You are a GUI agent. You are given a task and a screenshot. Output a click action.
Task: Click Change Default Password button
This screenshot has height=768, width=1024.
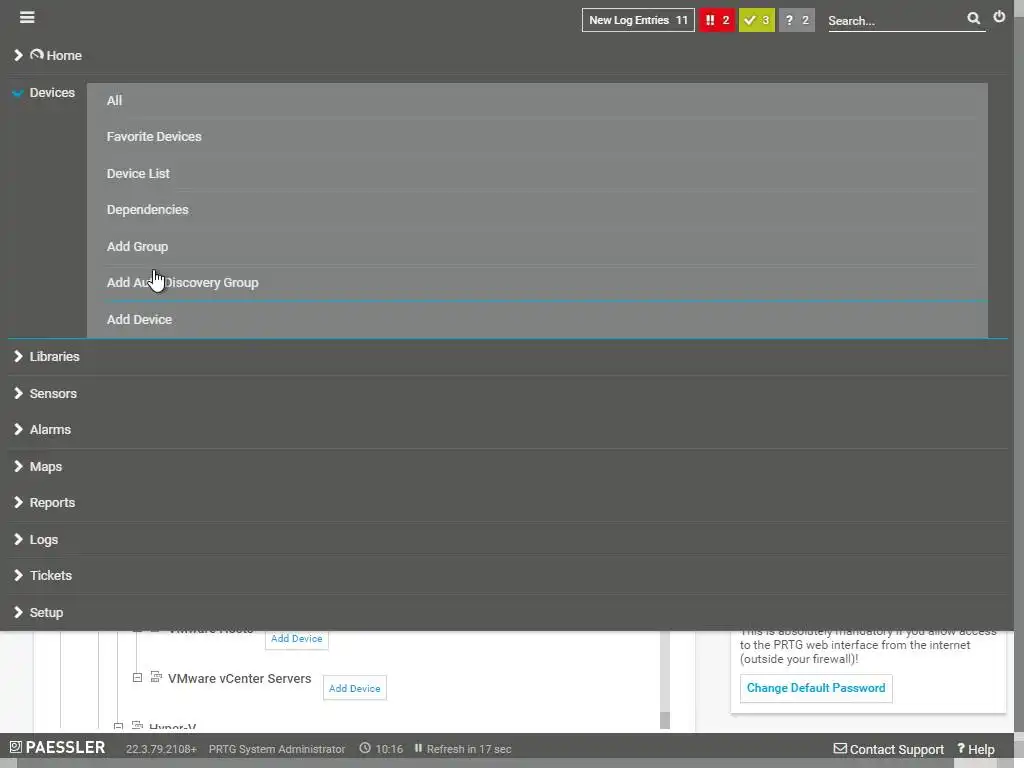pyautogui.click(x=816, y=688)
